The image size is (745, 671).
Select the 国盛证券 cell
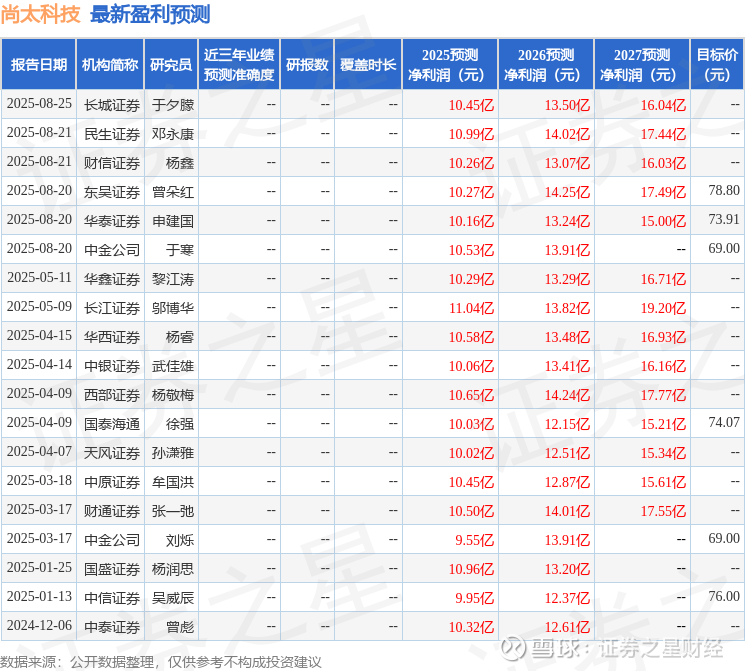[x=112, y=569]
